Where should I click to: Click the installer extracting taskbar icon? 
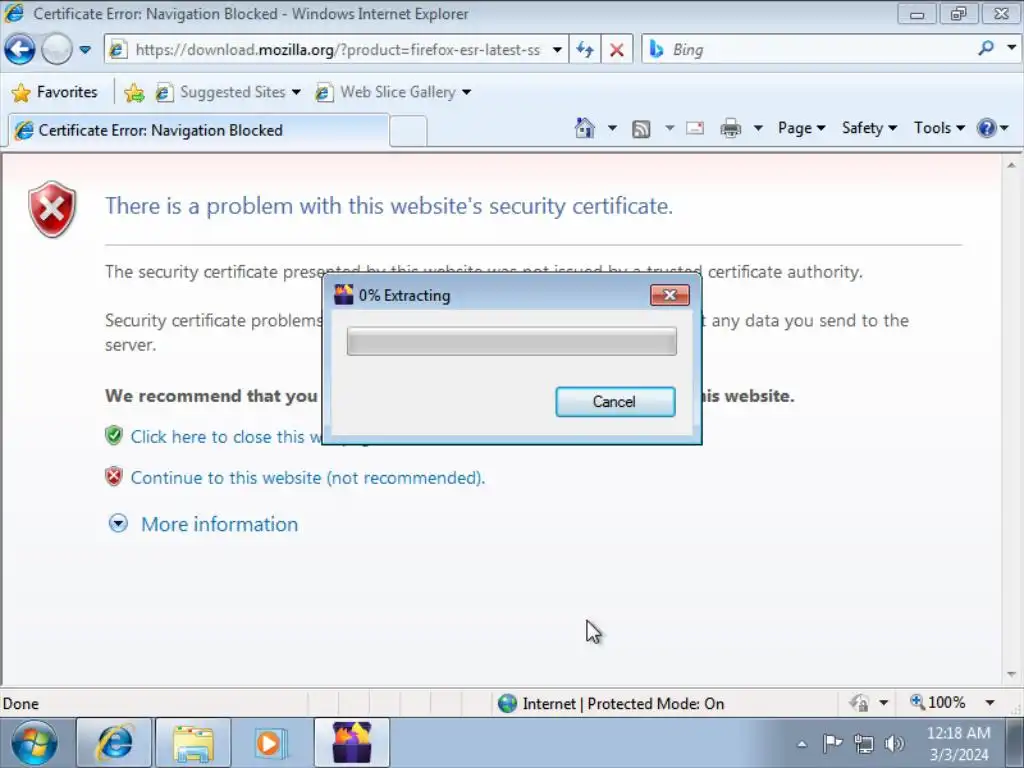point(352,743)
